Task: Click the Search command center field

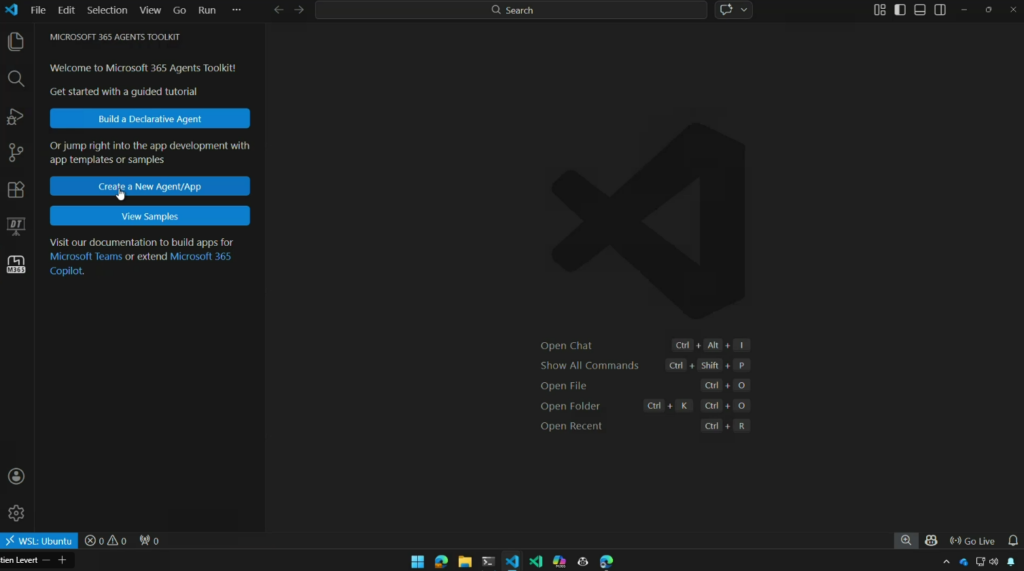Action: point(513,10)
